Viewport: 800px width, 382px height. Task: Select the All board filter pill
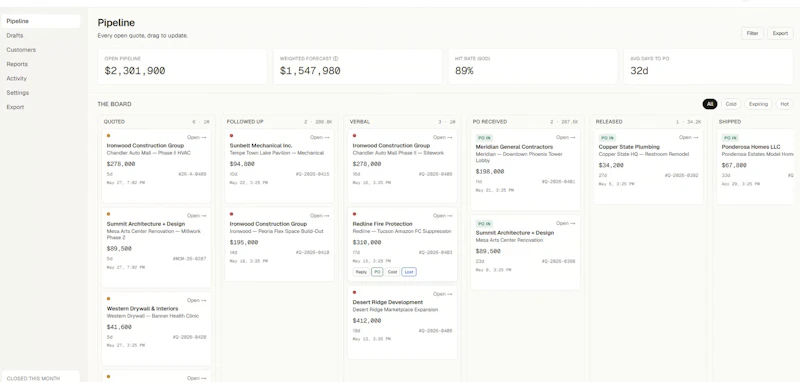click(710, 104)
